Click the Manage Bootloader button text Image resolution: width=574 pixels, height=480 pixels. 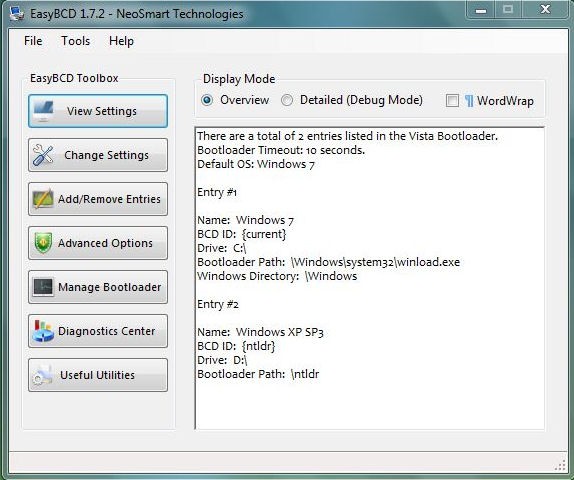click(x=109, y=287)
